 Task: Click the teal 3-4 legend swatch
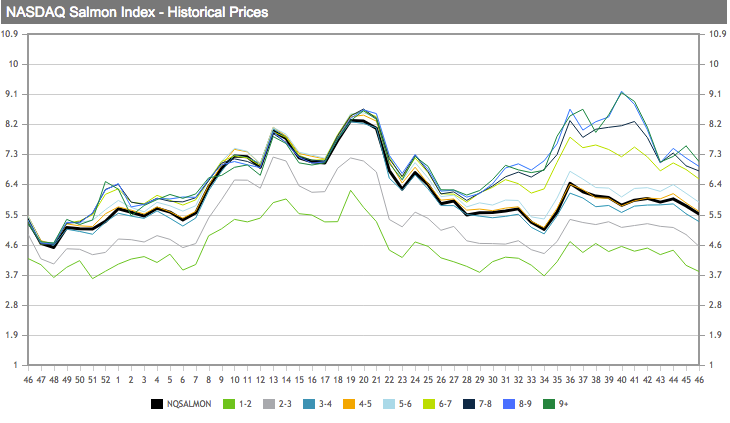(x=309, y=404)
